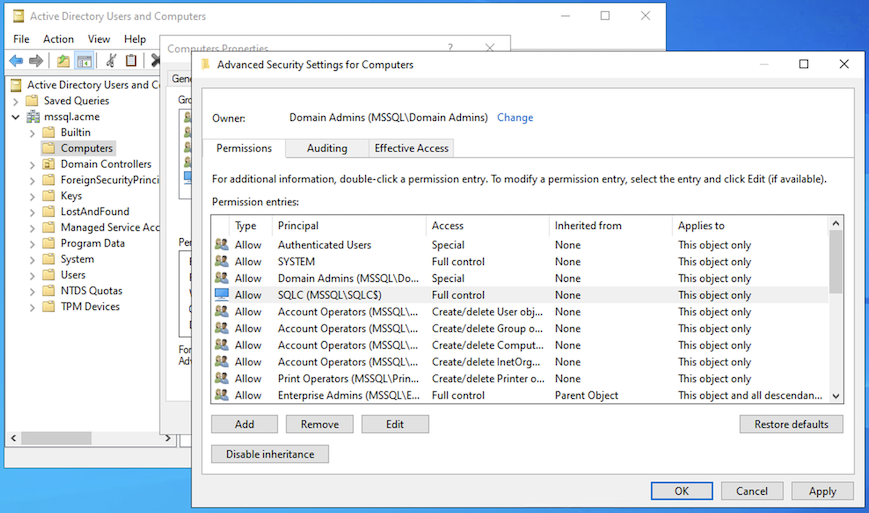869x513 pixels.
Task: Expand the Keys node
Action: 32,197
